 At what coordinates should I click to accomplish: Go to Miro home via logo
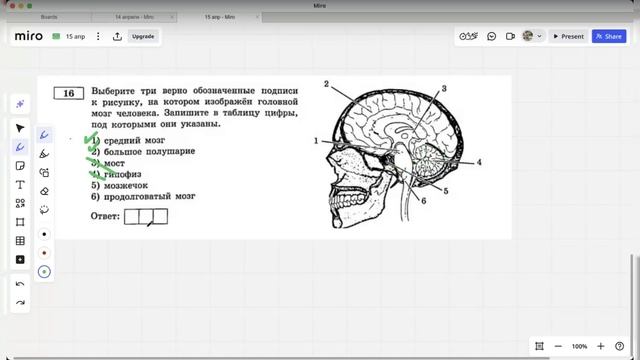[x=29, y=36]
